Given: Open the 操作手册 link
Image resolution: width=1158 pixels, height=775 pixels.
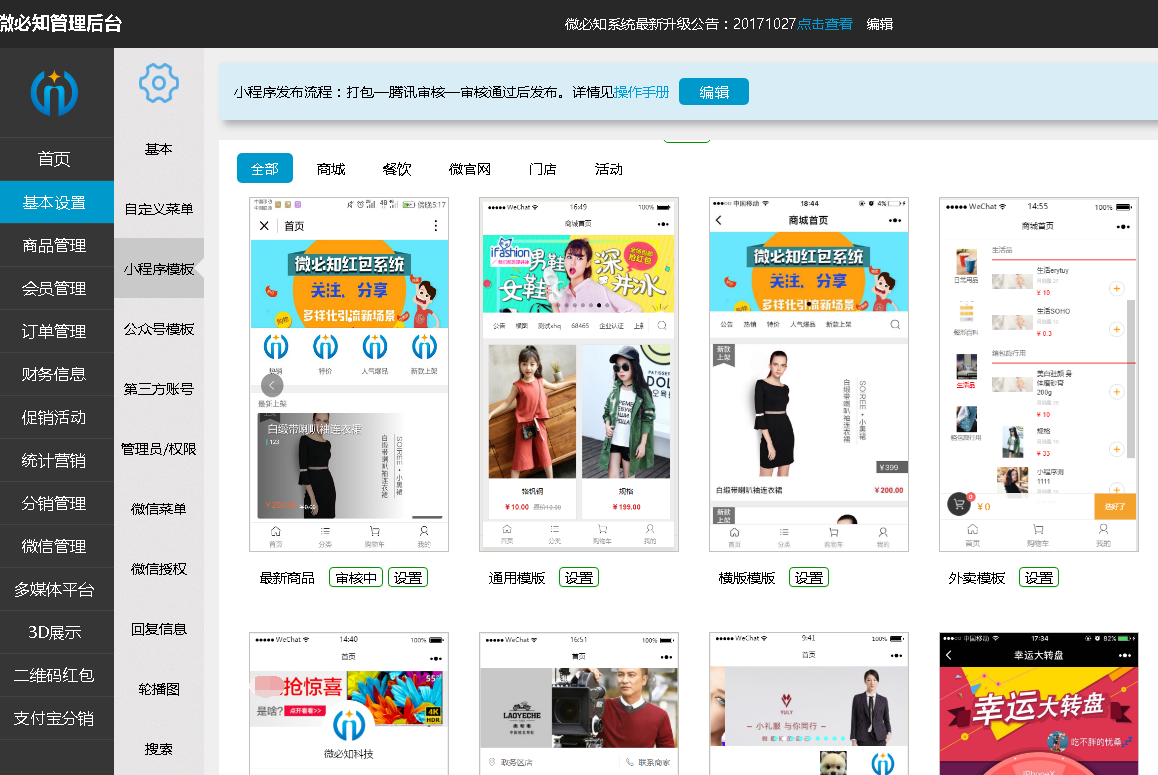Looking at the screenshot, I should (x=641, y=92).
